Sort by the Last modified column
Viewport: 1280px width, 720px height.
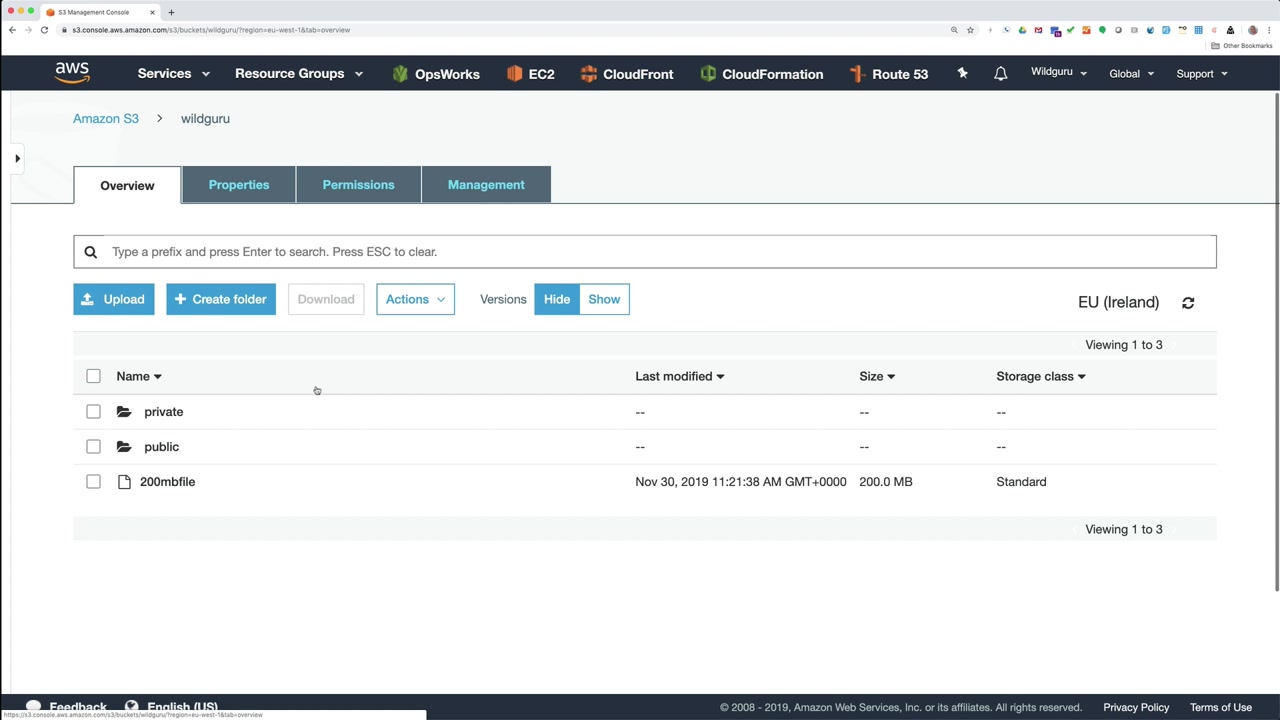click(680, 376)
